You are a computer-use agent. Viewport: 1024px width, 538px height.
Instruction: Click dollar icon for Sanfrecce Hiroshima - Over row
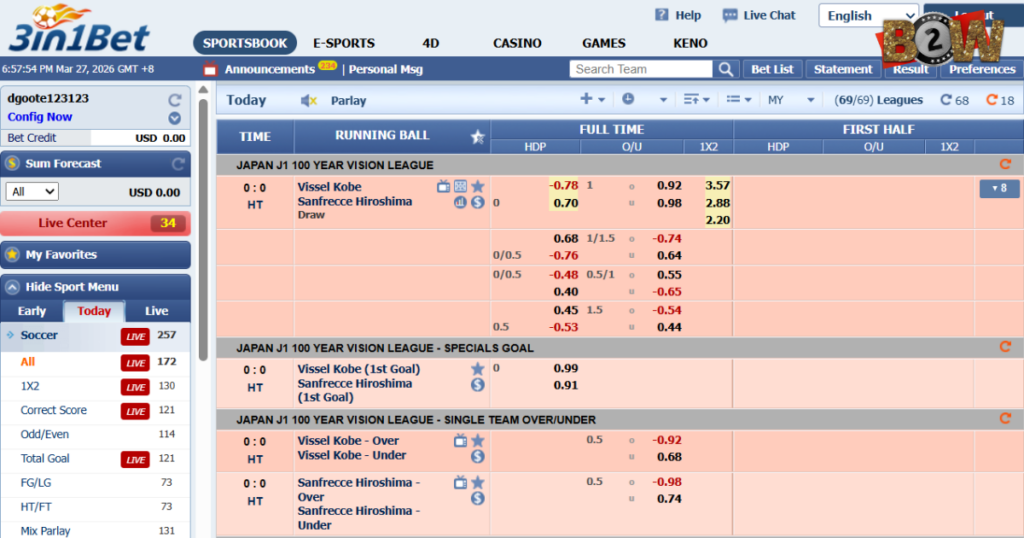478,498
